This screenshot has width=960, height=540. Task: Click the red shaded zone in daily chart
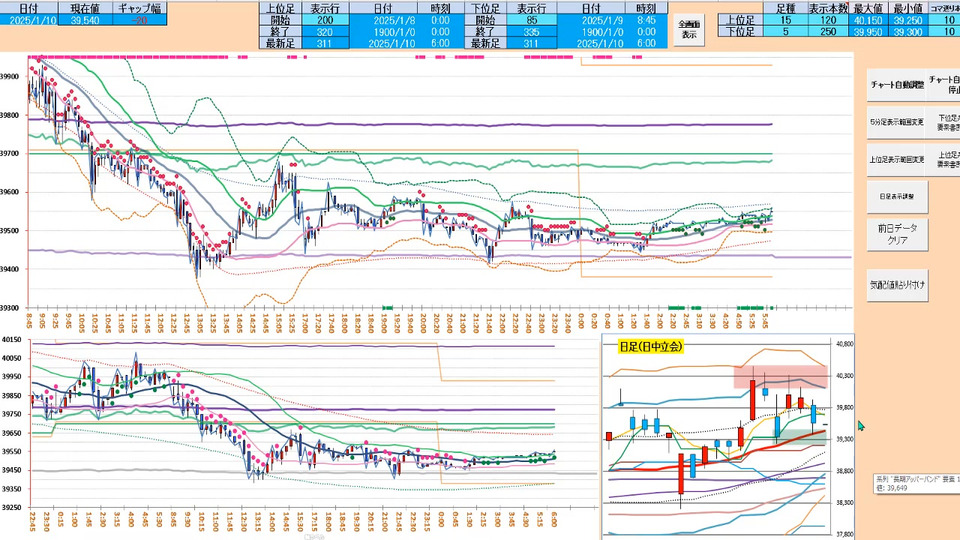click(780, 376)
